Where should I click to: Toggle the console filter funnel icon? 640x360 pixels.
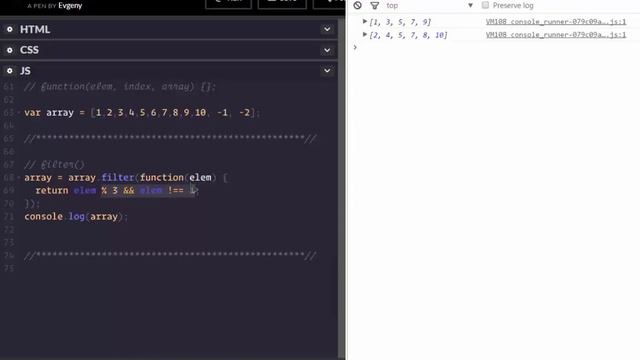(374, 5)
